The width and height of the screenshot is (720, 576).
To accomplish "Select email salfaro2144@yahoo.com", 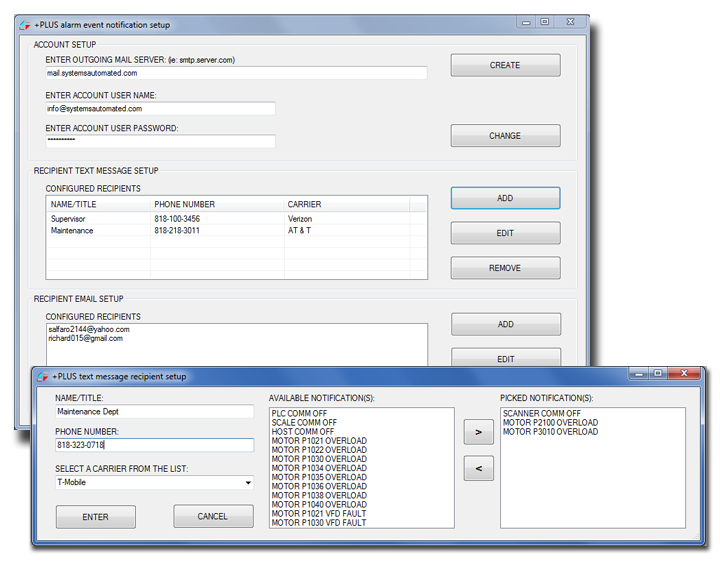I will [x=89, y=329].
